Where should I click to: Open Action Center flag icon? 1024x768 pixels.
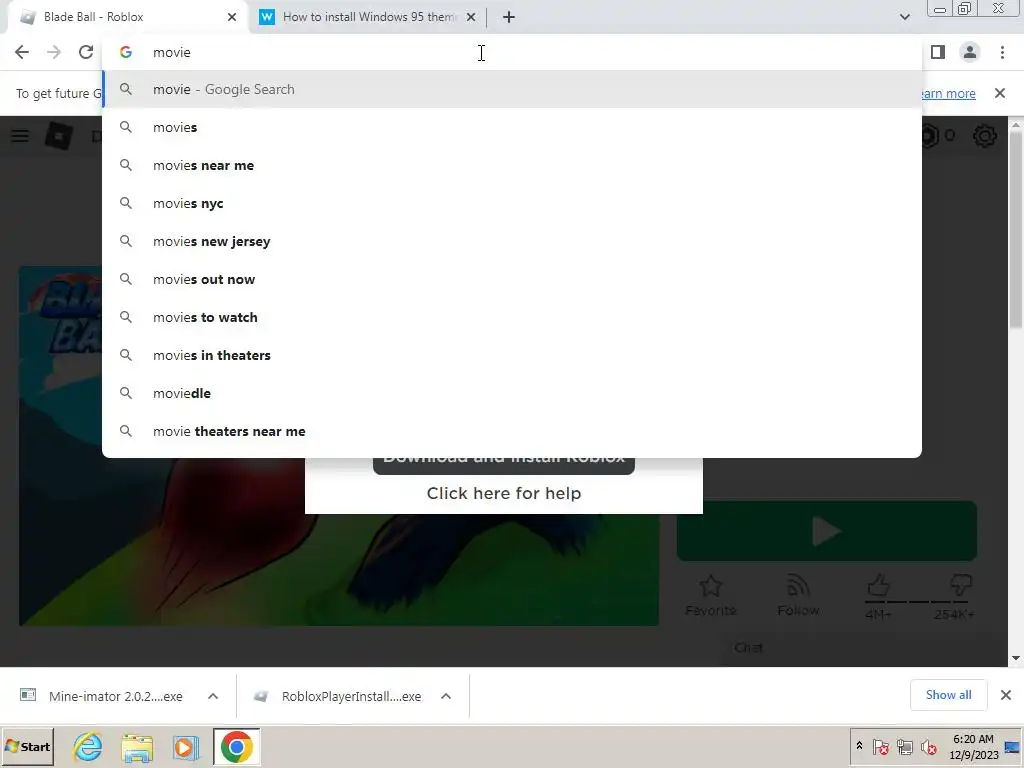(x=880, y=746)
